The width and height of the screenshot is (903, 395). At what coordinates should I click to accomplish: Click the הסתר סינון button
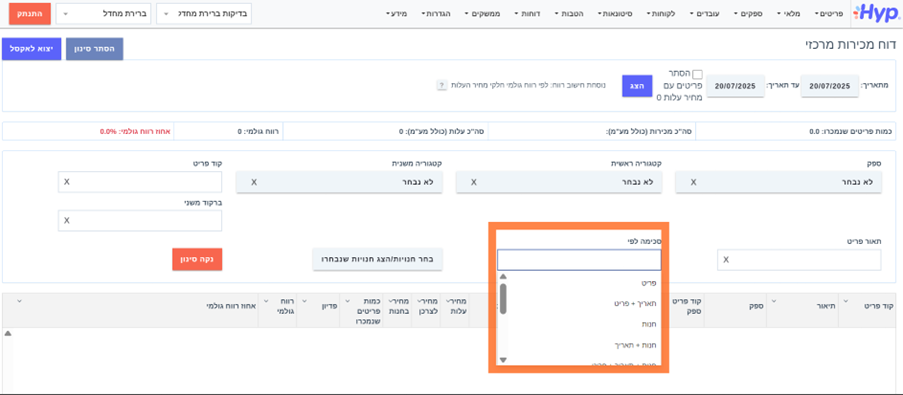point(94,49)
